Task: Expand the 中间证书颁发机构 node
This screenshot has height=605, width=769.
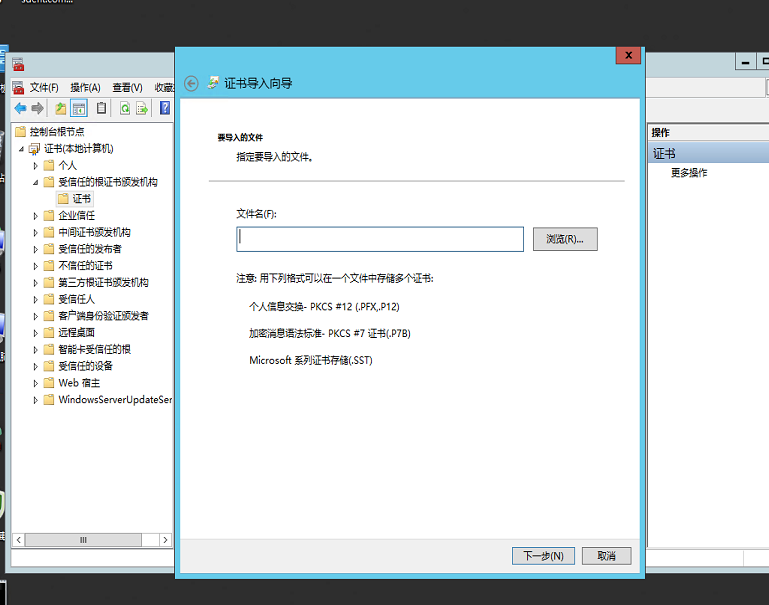Action: click(36, 232)
